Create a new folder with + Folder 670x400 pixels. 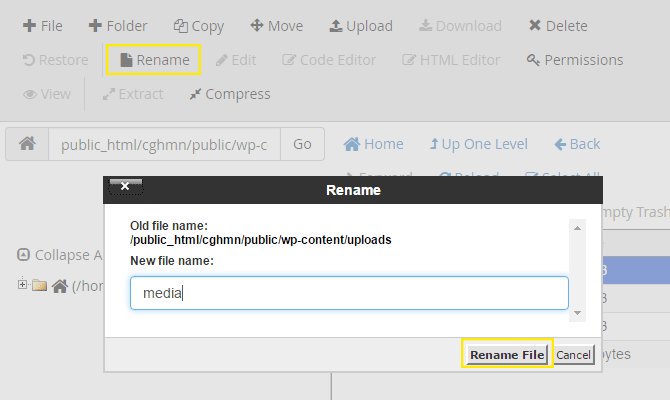tap(118, 26)
